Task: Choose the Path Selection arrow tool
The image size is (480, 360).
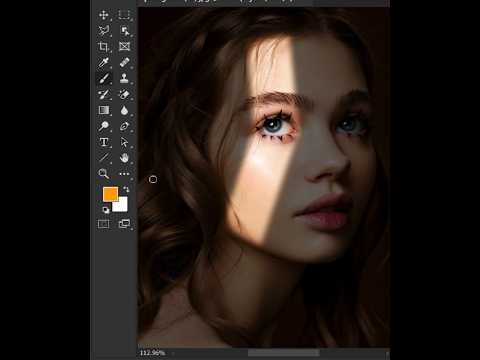Action: click(124, 142)
